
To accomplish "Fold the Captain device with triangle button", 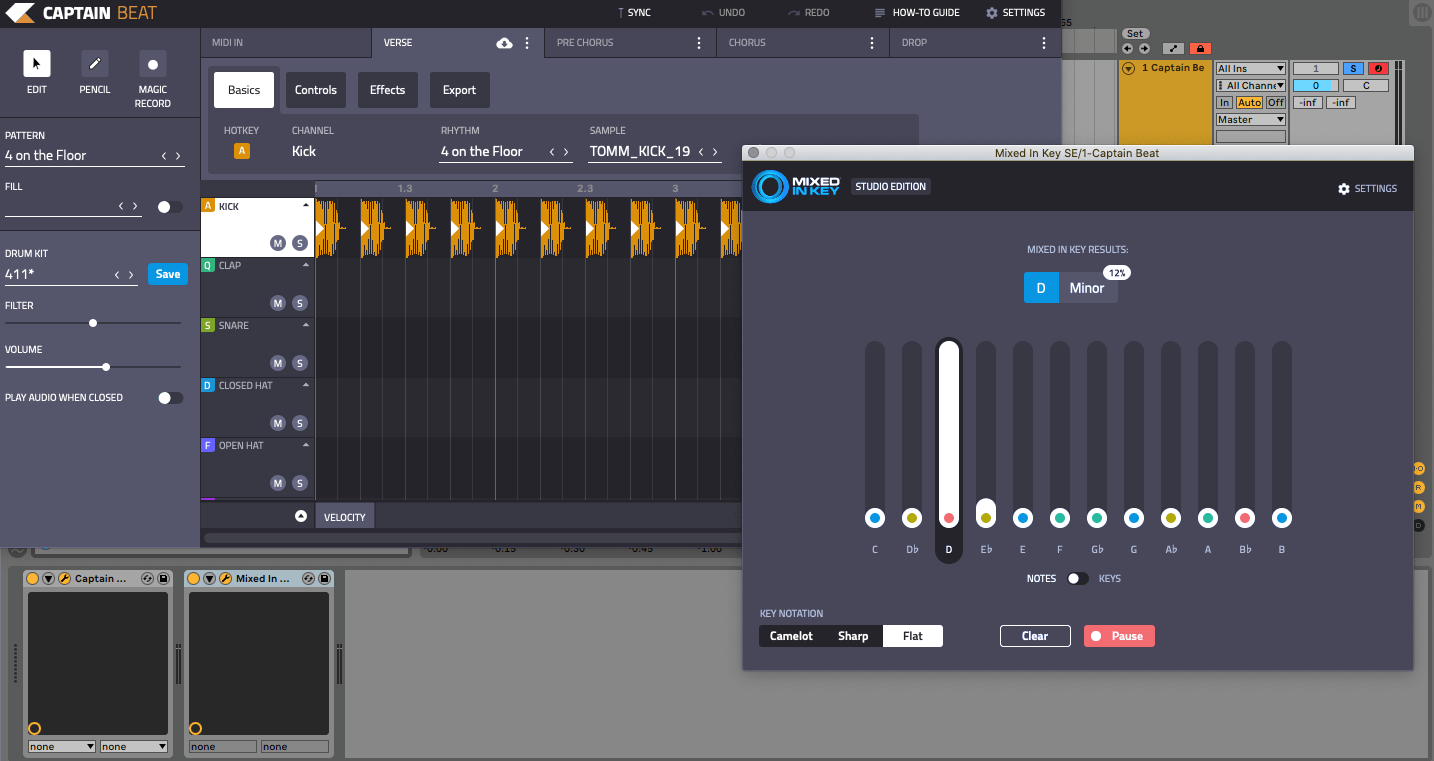I will click(48, 579).
